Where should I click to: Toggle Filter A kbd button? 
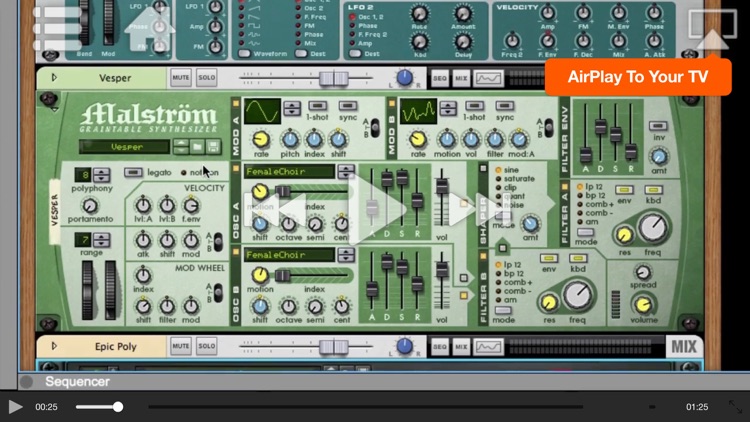(x=653, y=190)
